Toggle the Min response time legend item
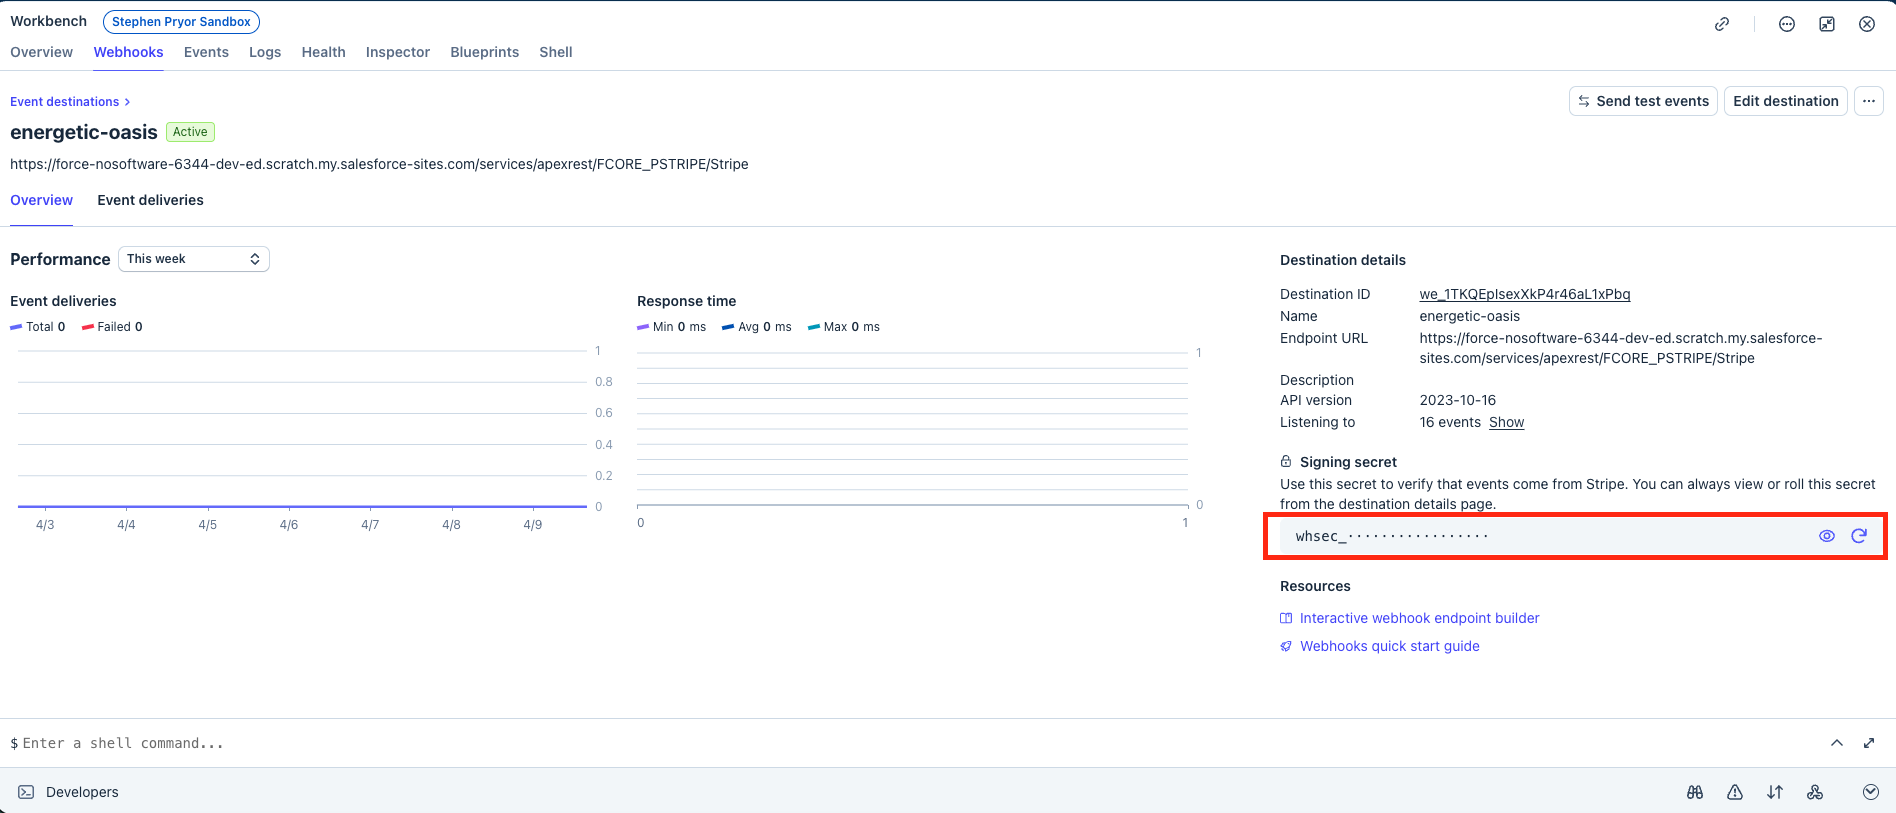 [x=672, y=327]
